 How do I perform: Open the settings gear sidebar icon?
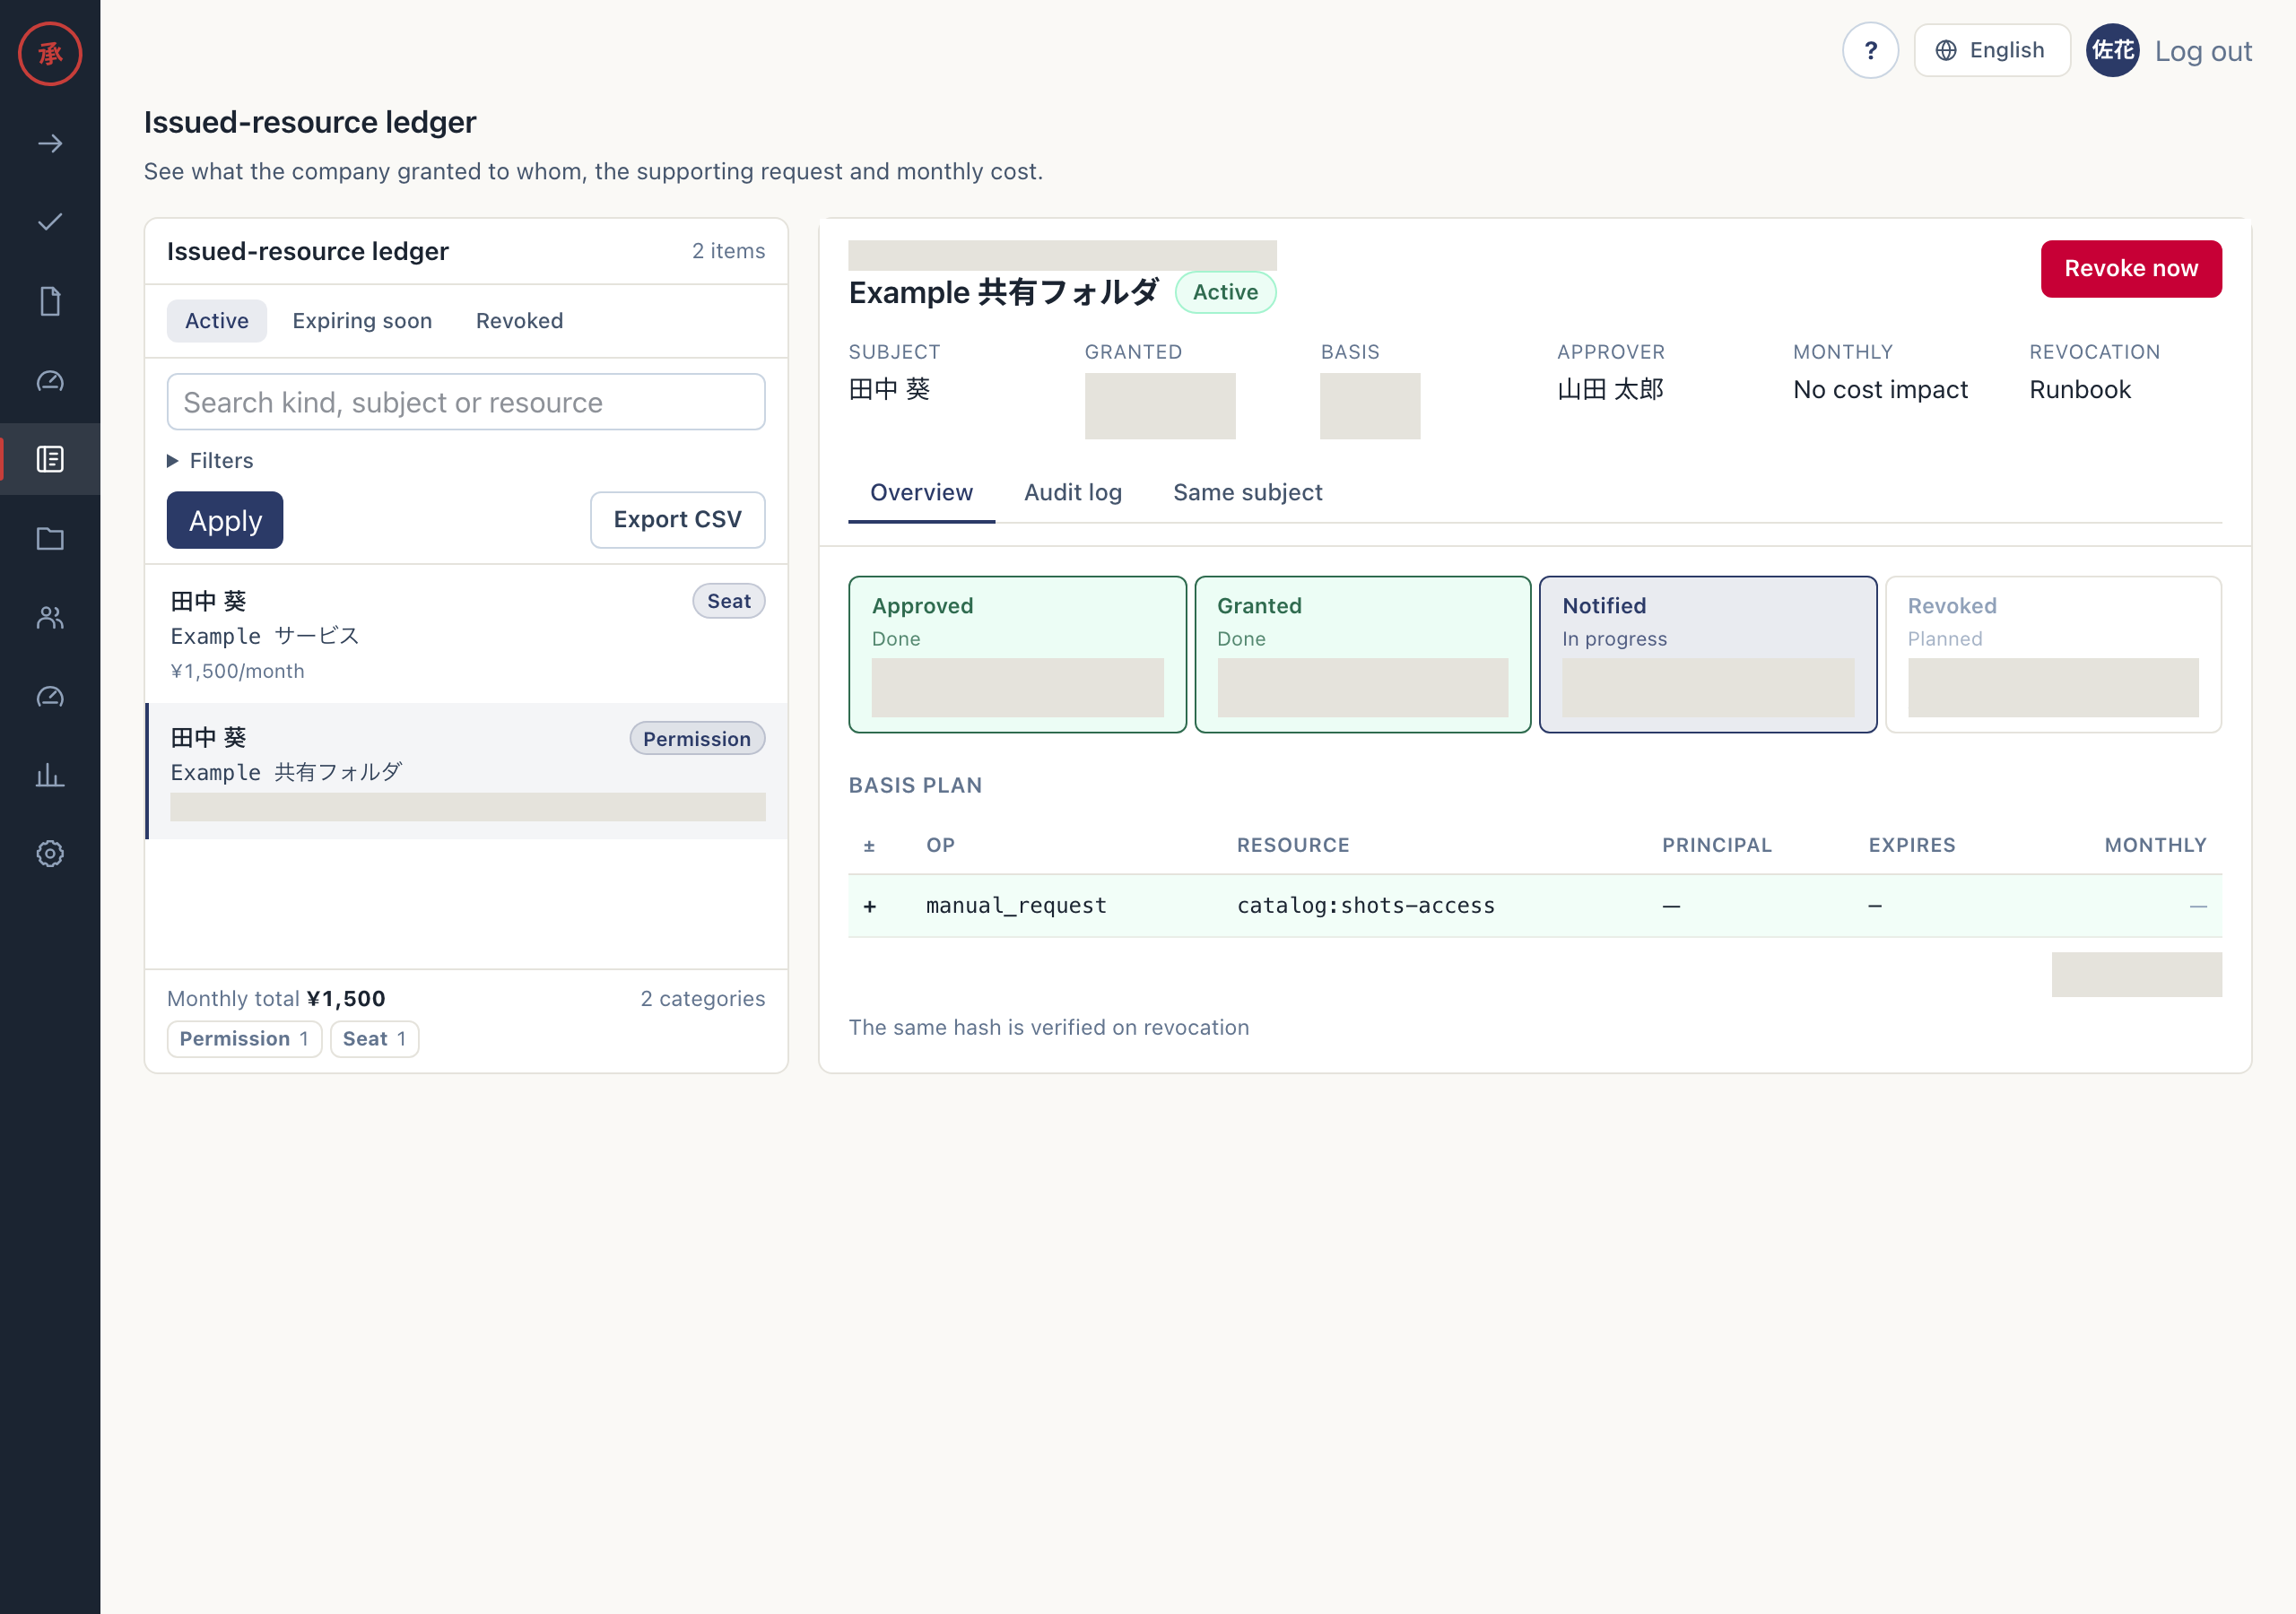tap(50, 853)
